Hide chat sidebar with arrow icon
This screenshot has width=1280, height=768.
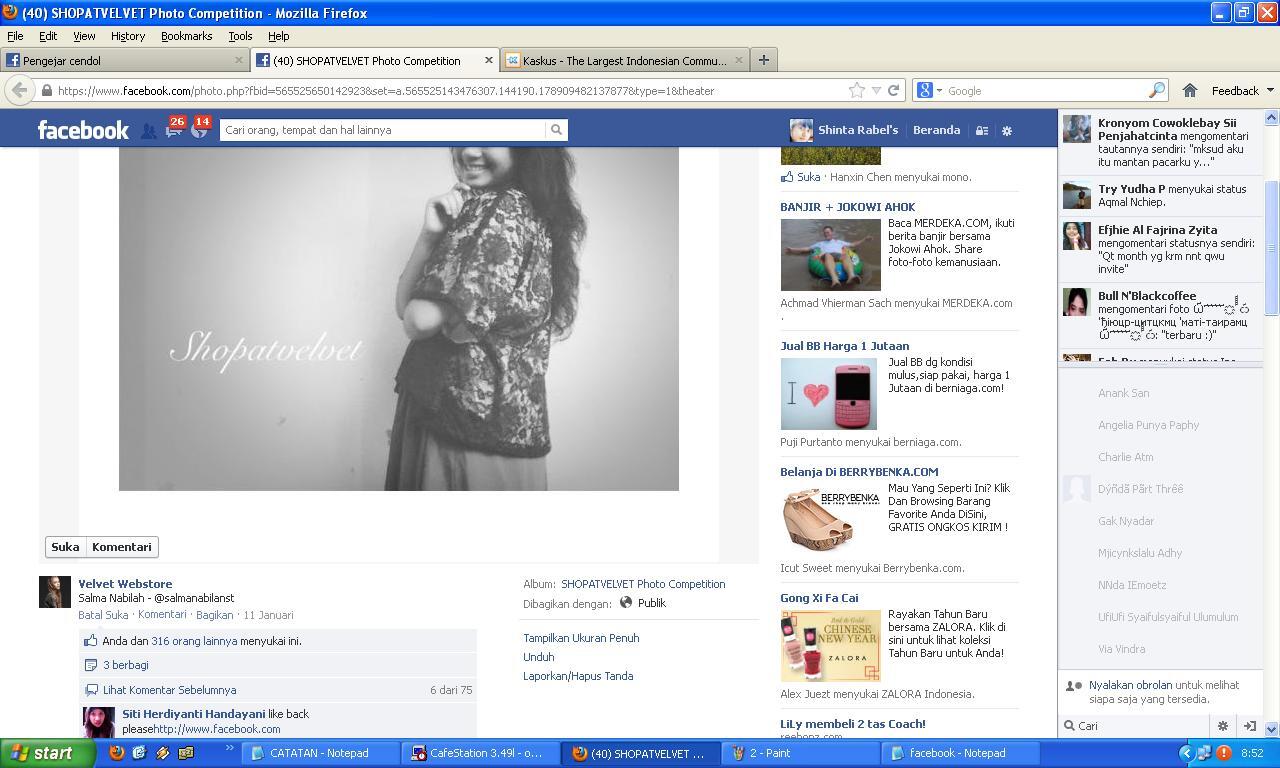[x=1249, y=726]
